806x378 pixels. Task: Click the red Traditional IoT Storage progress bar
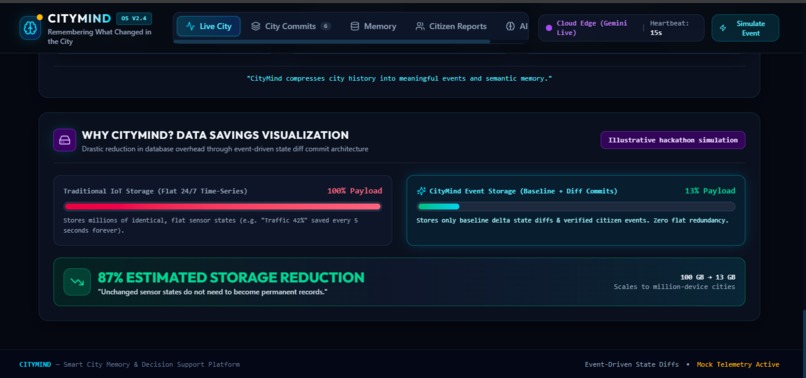click(x=223, y=206)
